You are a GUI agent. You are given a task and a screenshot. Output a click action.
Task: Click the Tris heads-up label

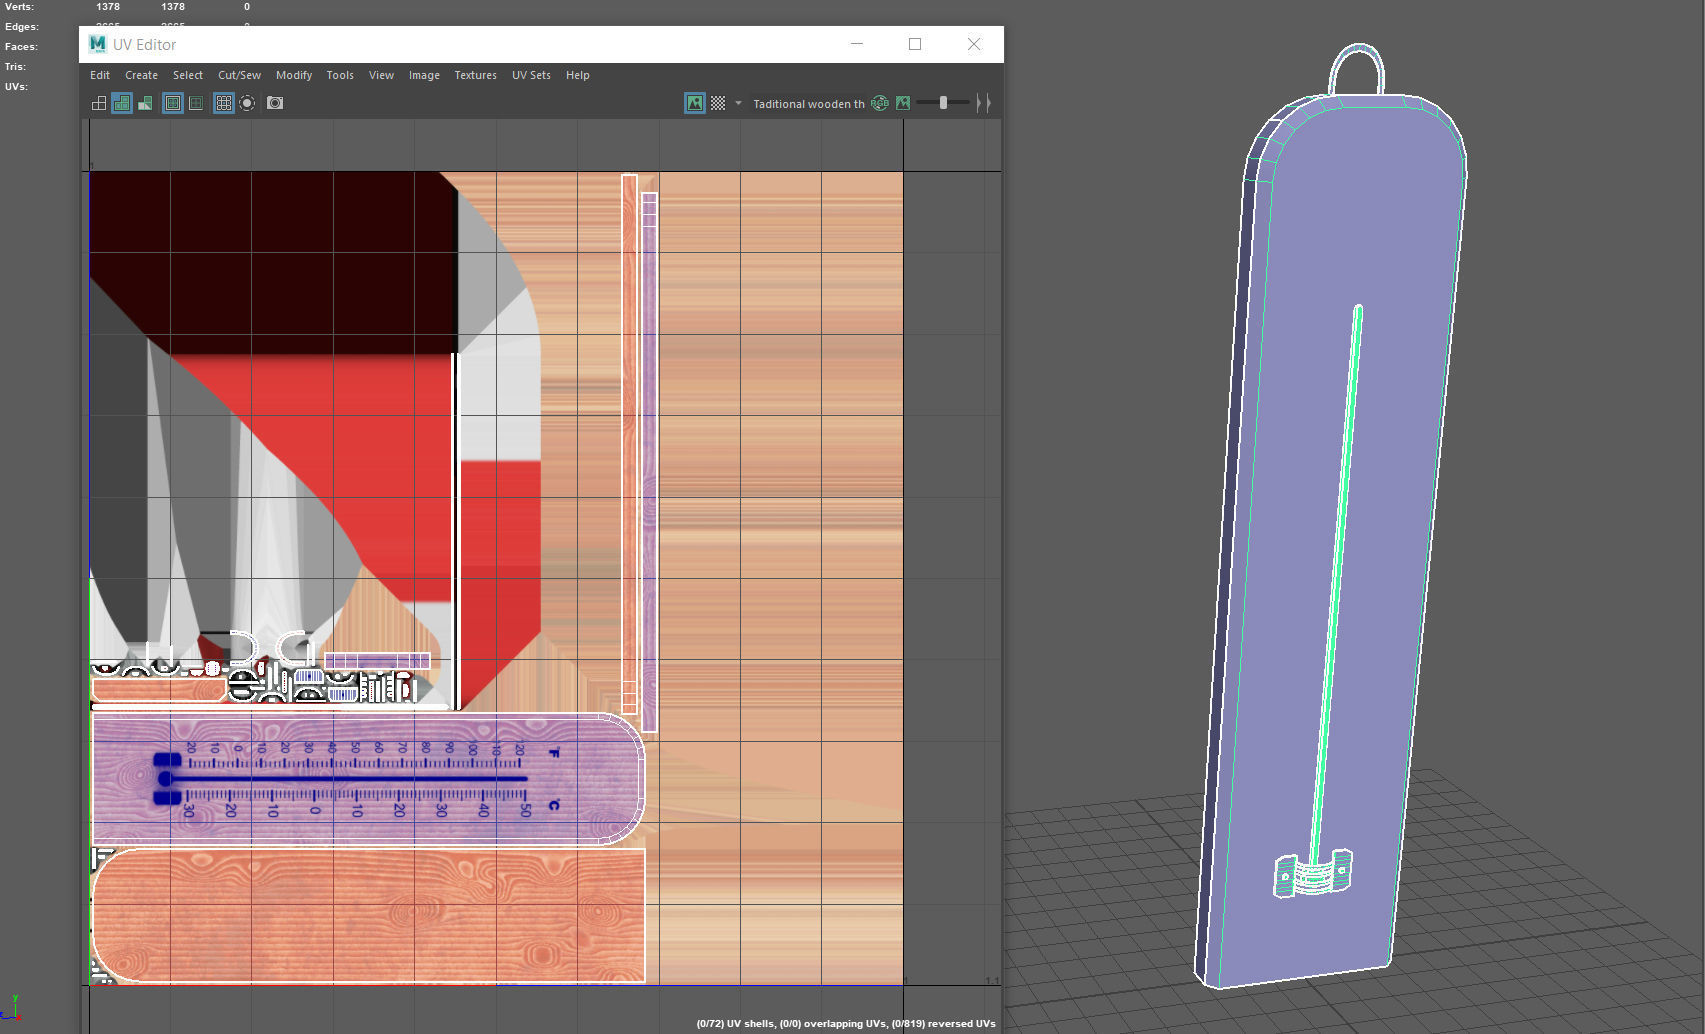[15, 67]
